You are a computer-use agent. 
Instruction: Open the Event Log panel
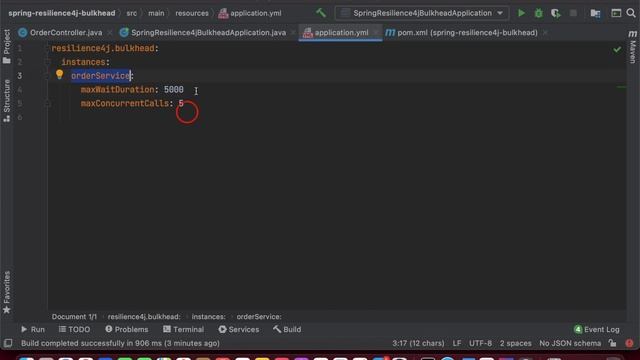tap(596, 329)
